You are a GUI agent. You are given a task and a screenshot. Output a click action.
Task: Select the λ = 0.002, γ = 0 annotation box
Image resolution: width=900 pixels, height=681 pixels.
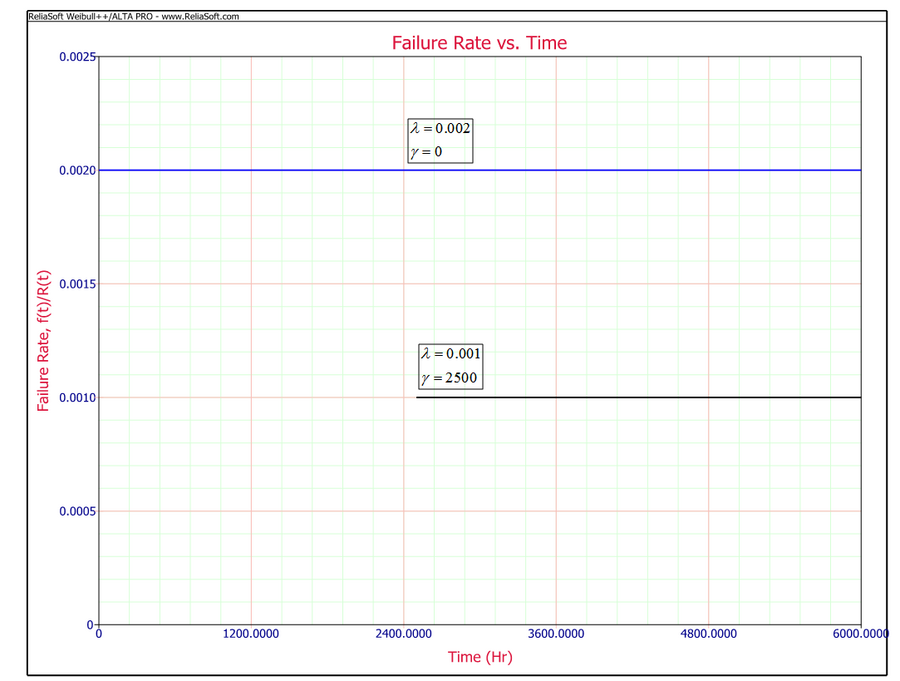click(x=440, y=141)
